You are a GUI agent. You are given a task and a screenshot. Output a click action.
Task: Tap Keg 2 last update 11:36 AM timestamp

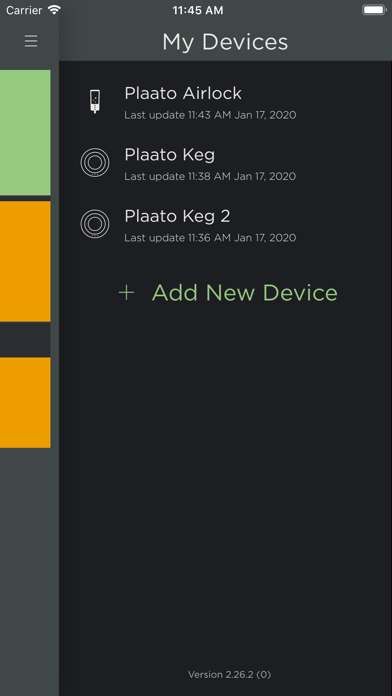(210, 238)
